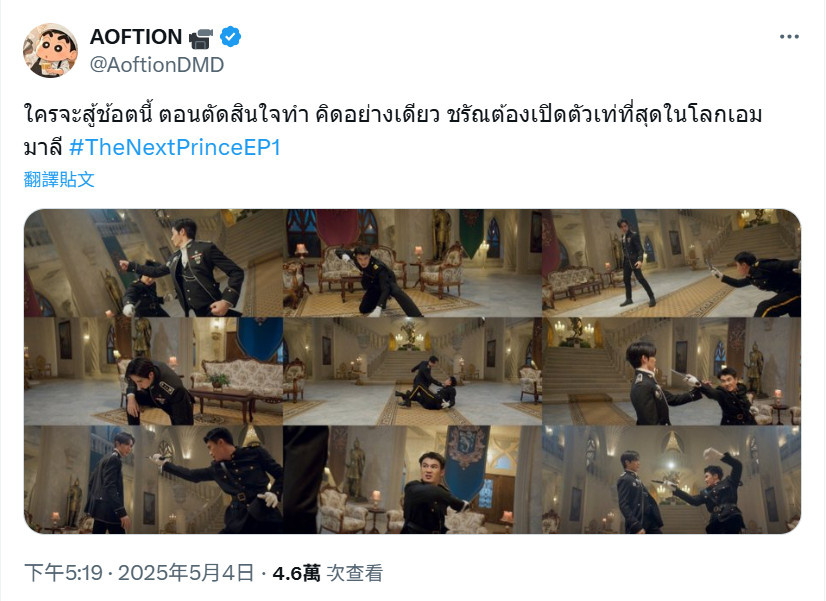Open top-right dagger lunge frame
The height and width of the screenshot is (601, 826).
pyautogui.click(x=672, y=263)
